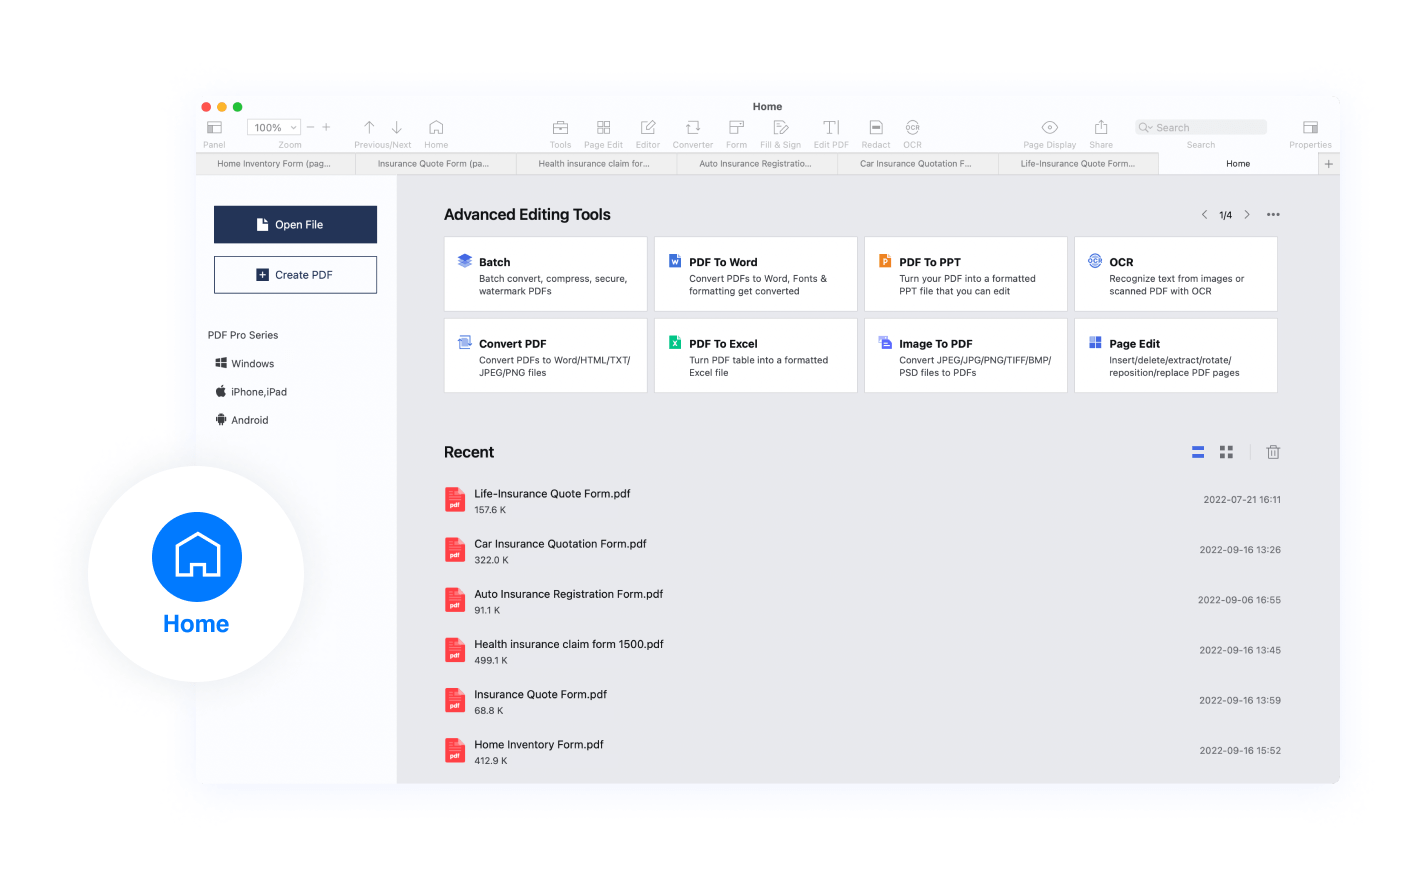Go to next page of editing tools

[x=1247, y=215]
